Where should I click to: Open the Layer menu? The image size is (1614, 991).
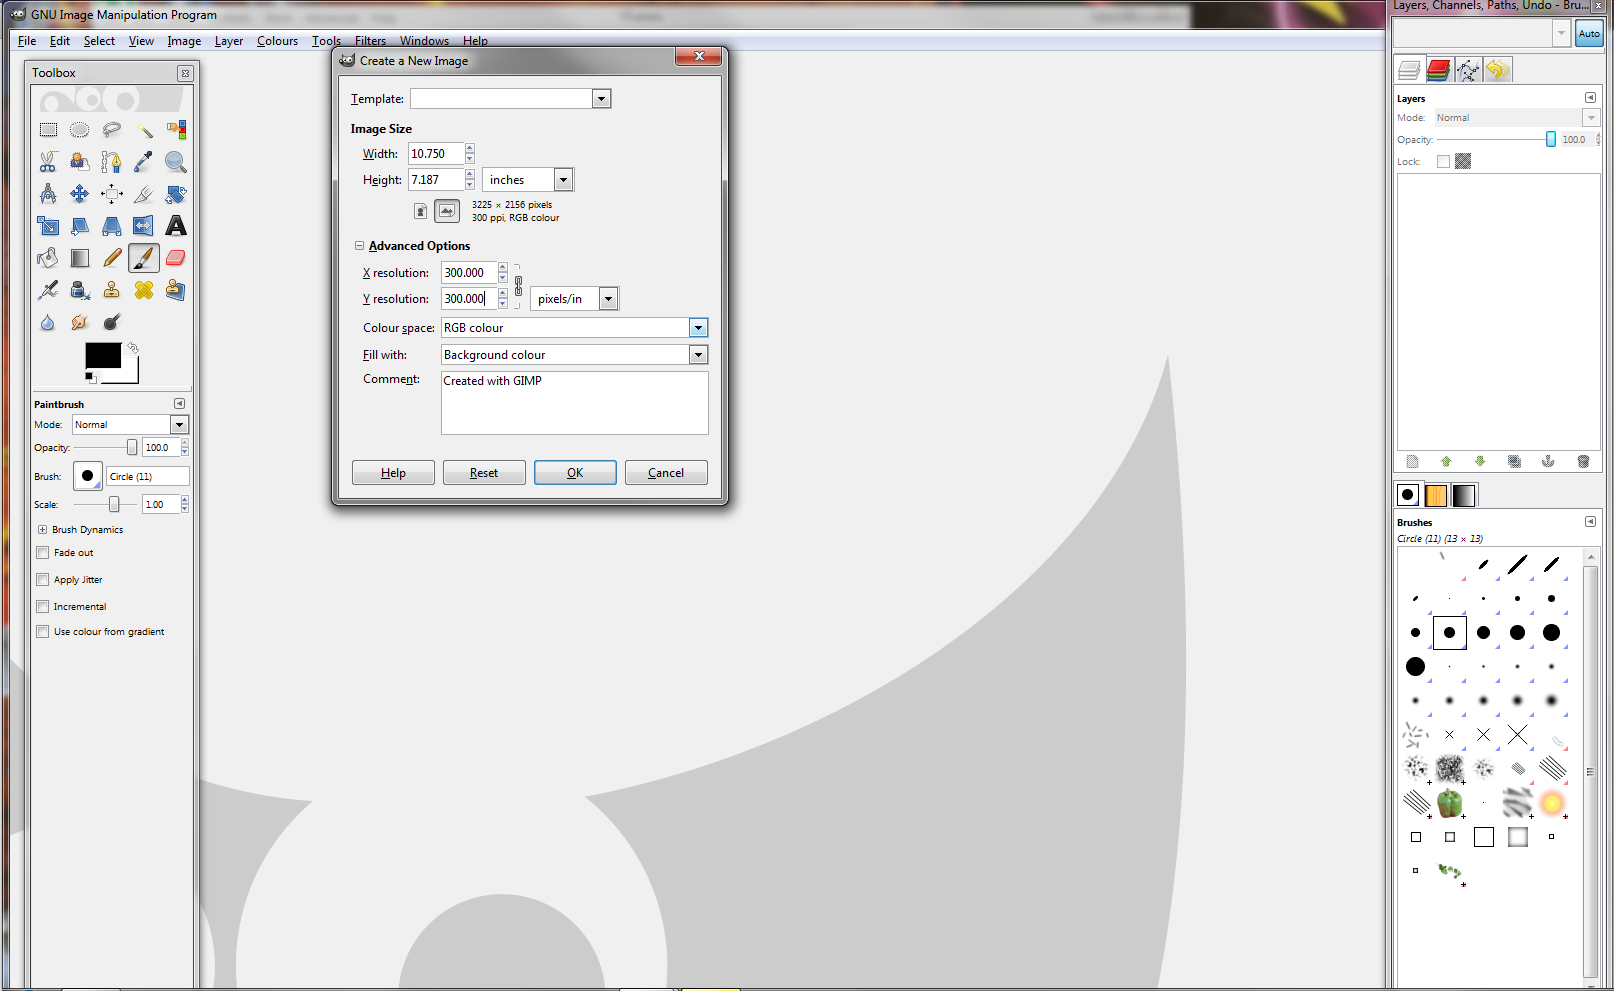(x=229, y=41)
